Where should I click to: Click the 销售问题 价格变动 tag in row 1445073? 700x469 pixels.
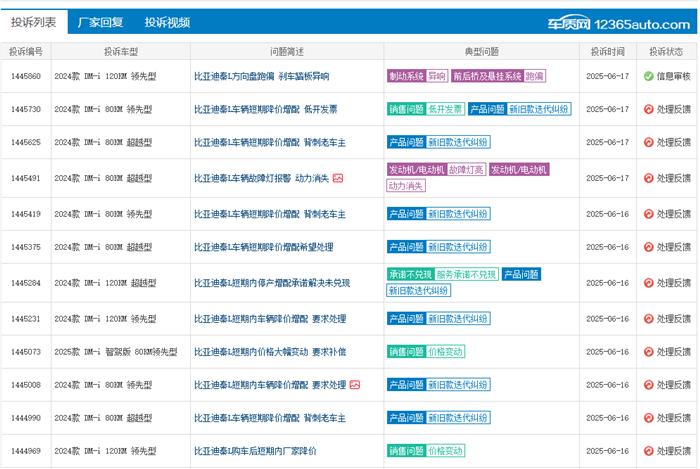[x=426, y=352]
